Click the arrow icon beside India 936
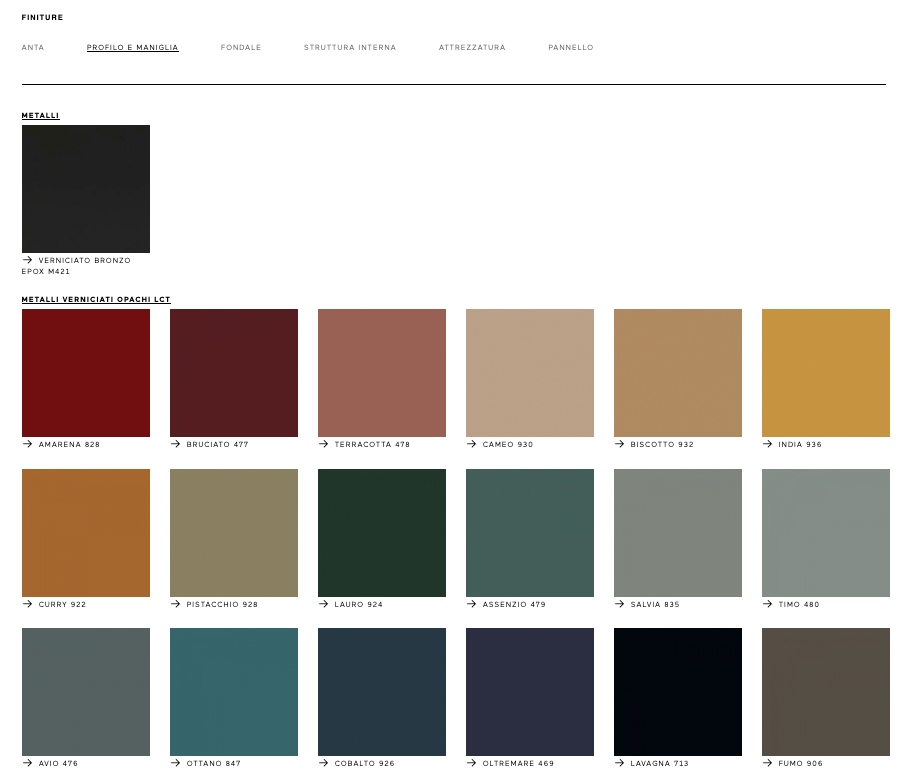This screenshot has height=780, width=912. pyautogui.click(x=767, y=444)
